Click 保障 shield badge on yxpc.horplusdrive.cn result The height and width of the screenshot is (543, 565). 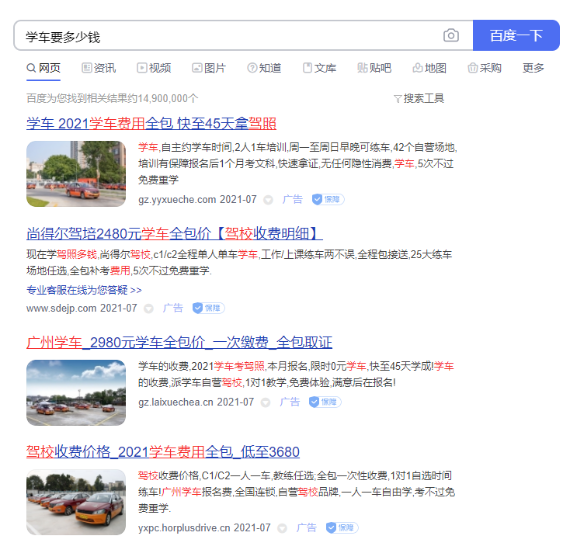(342, 528)
